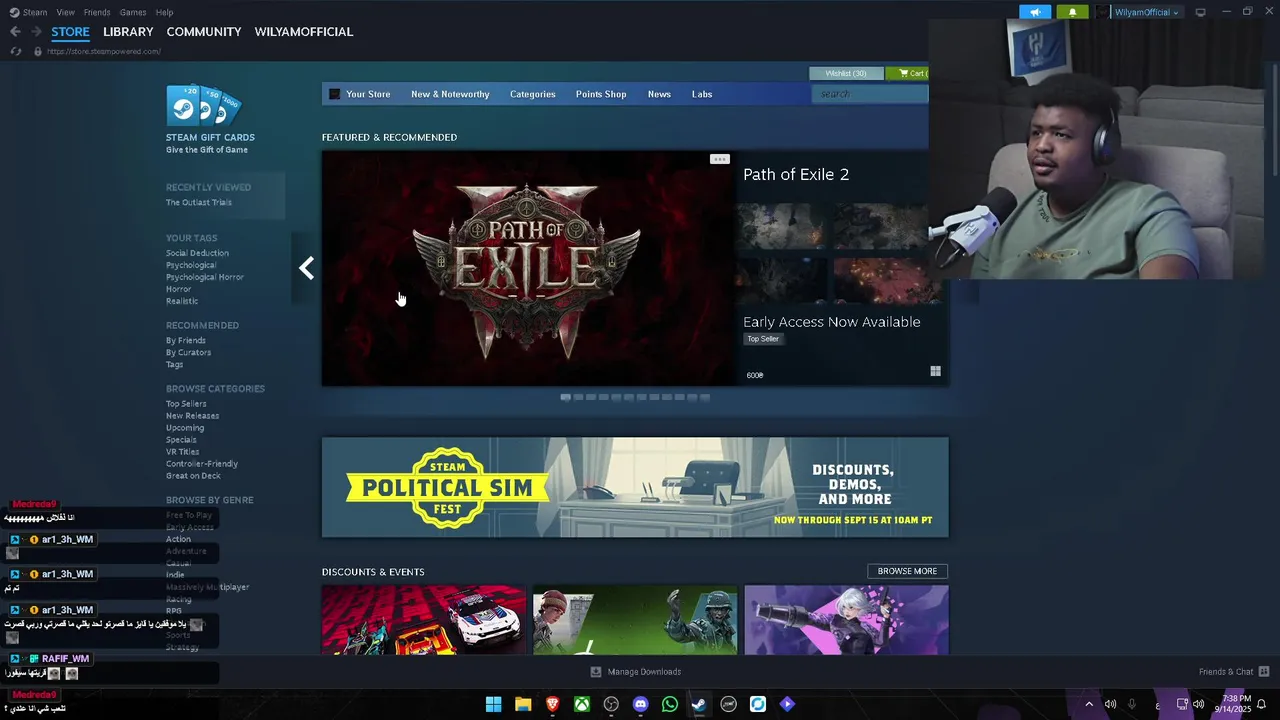Open The Outlast Trials in Recently Viewed
The width and height of the screenshot is (1280, 720).
coord(199,202)
